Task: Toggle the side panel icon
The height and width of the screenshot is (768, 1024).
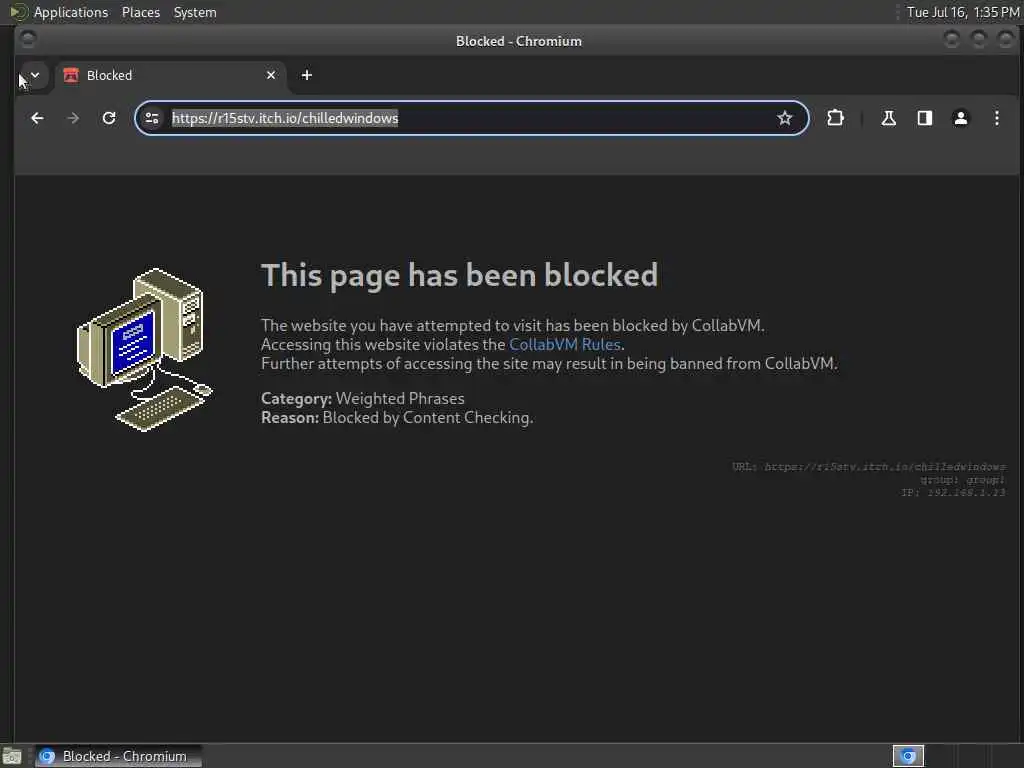Action: point(925,118)
